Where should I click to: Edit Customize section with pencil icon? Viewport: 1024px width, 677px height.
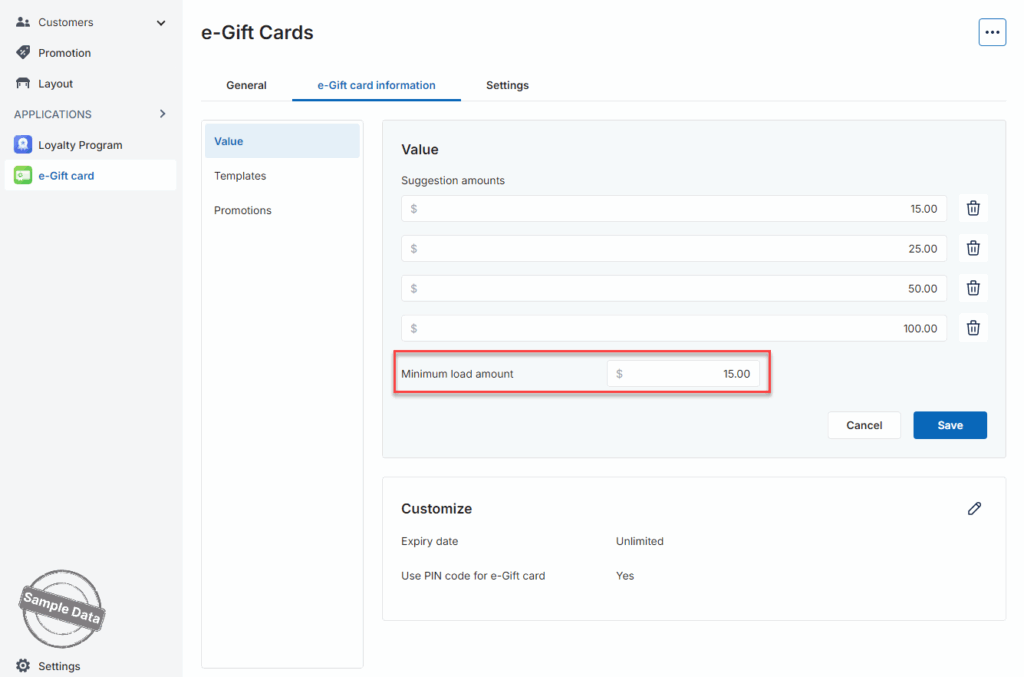coord(974,508)
